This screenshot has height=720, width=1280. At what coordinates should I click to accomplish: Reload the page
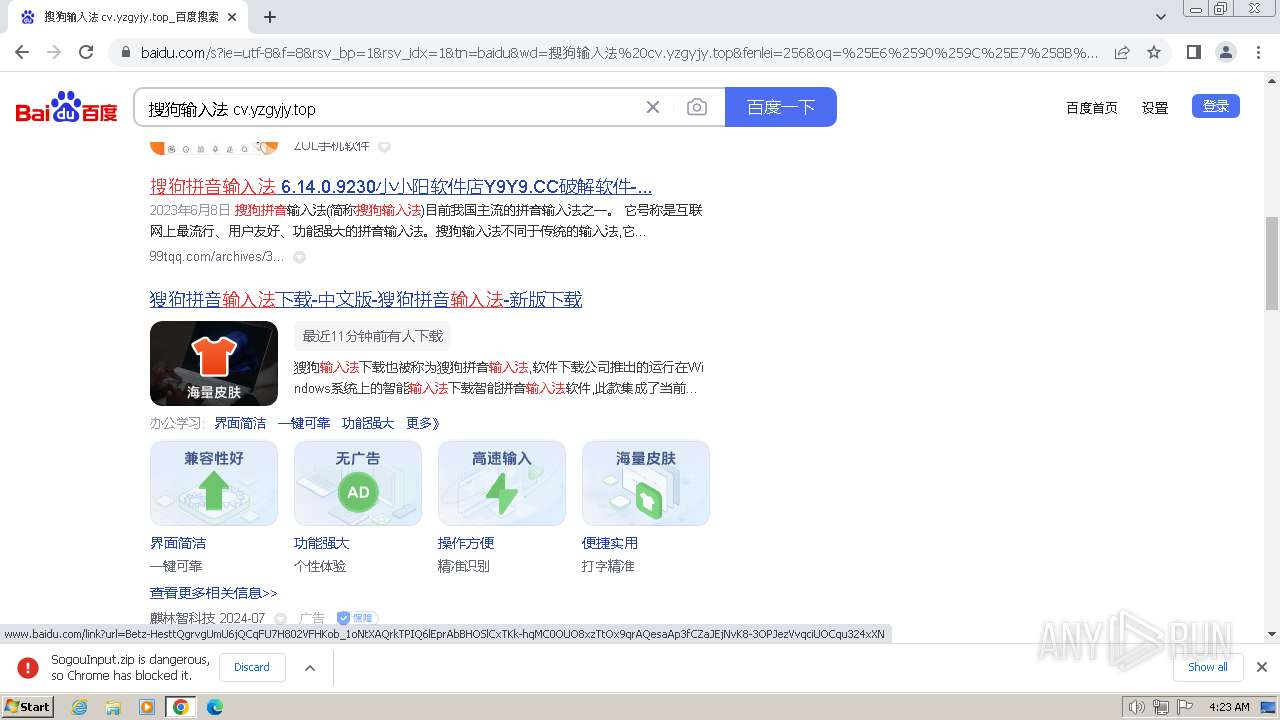[x=86, y=52]
